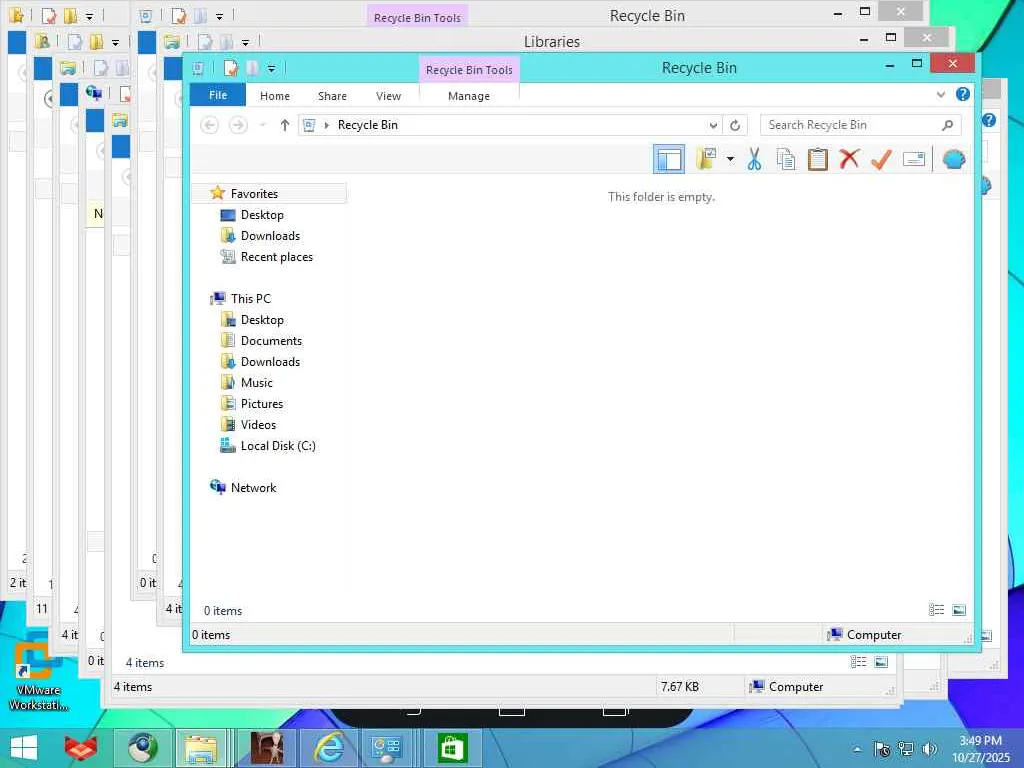Open the Home ribbon tab

coord(274,96)
